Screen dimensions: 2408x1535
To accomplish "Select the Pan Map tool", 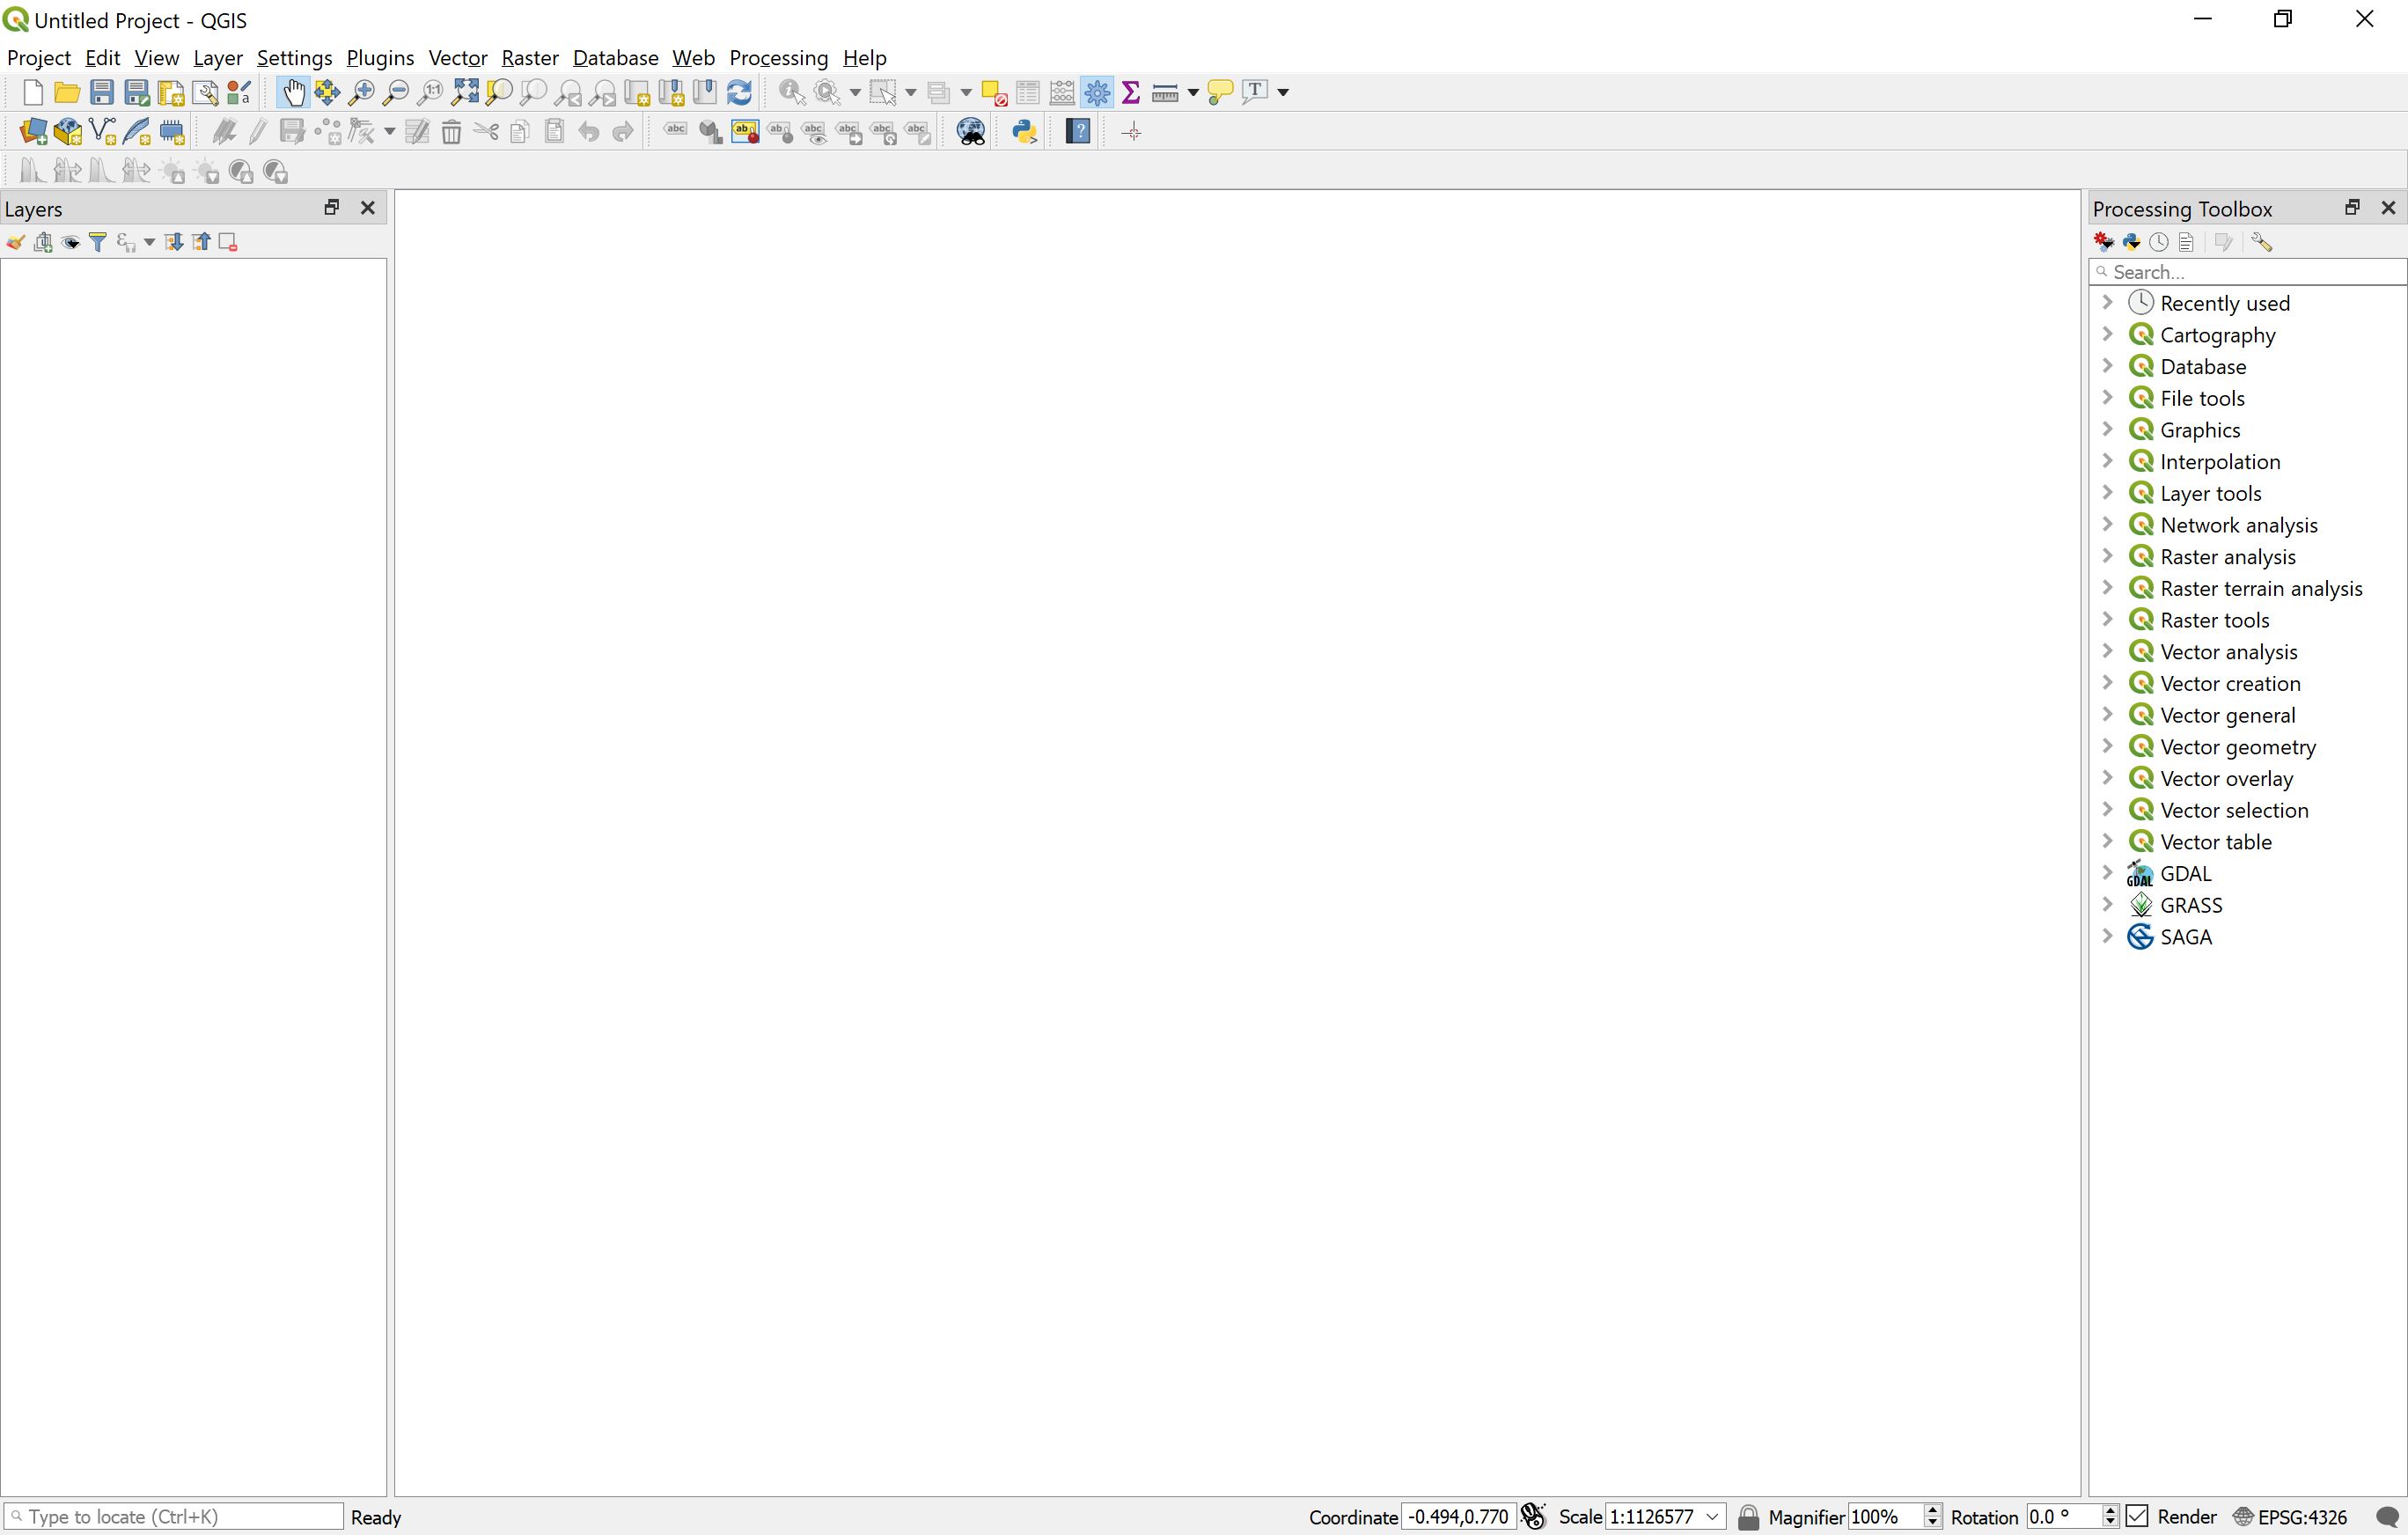I will [293, 91].
